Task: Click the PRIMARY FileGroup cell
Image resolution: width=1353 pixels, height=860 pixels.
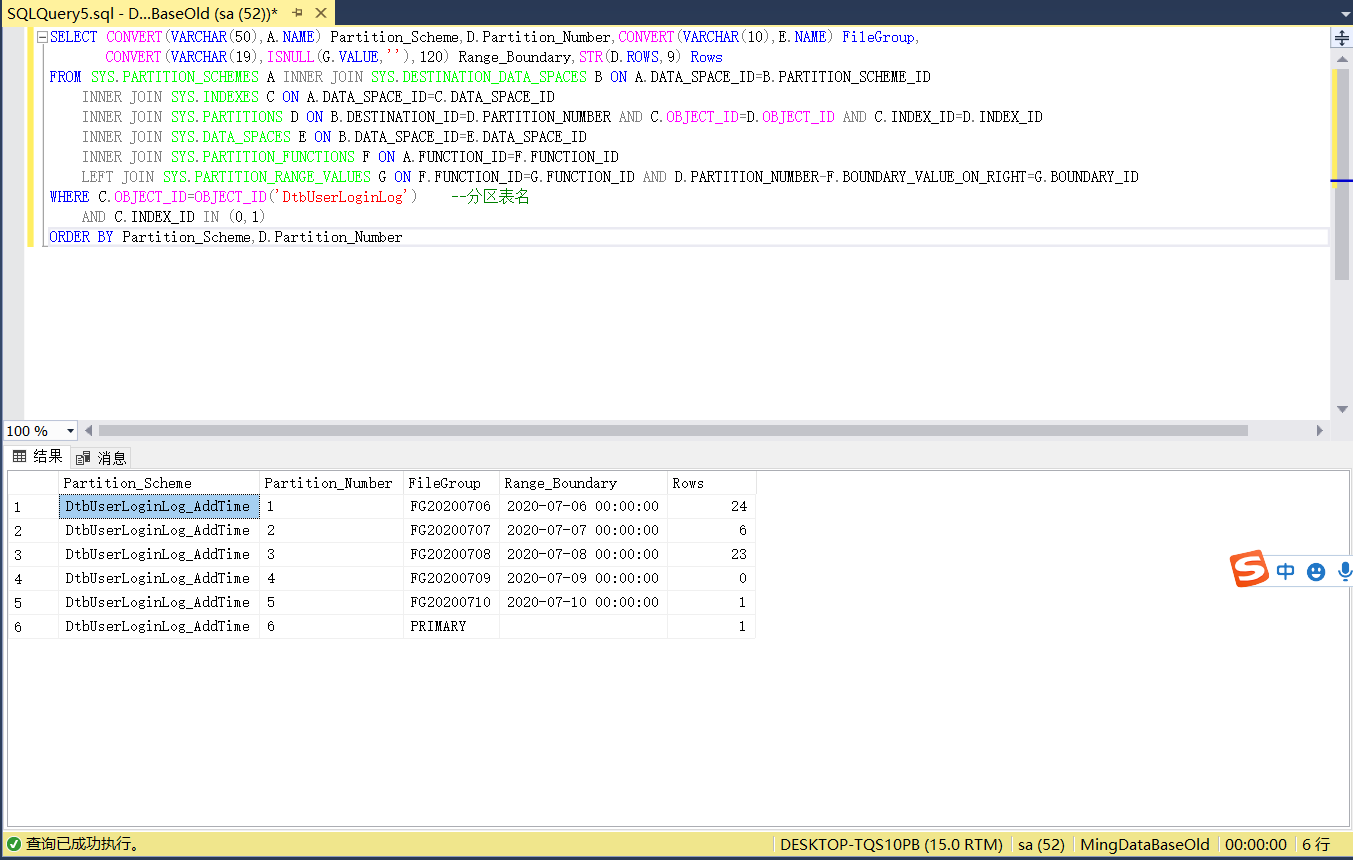Action: 452,626
